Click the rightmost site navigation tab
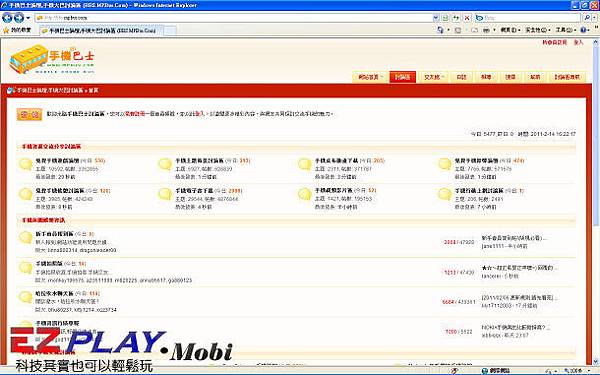This screenshot has width=600, height=375. point(567,77)
